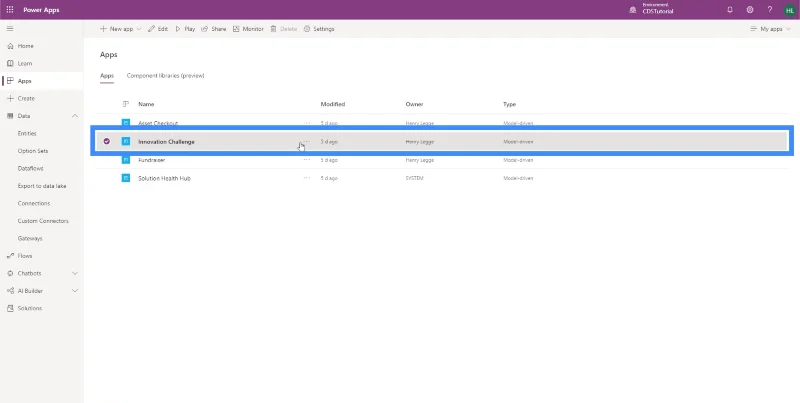Open the Innovation Challenge app
This screenshot has height=403, width=800.
tap(166, 142)
